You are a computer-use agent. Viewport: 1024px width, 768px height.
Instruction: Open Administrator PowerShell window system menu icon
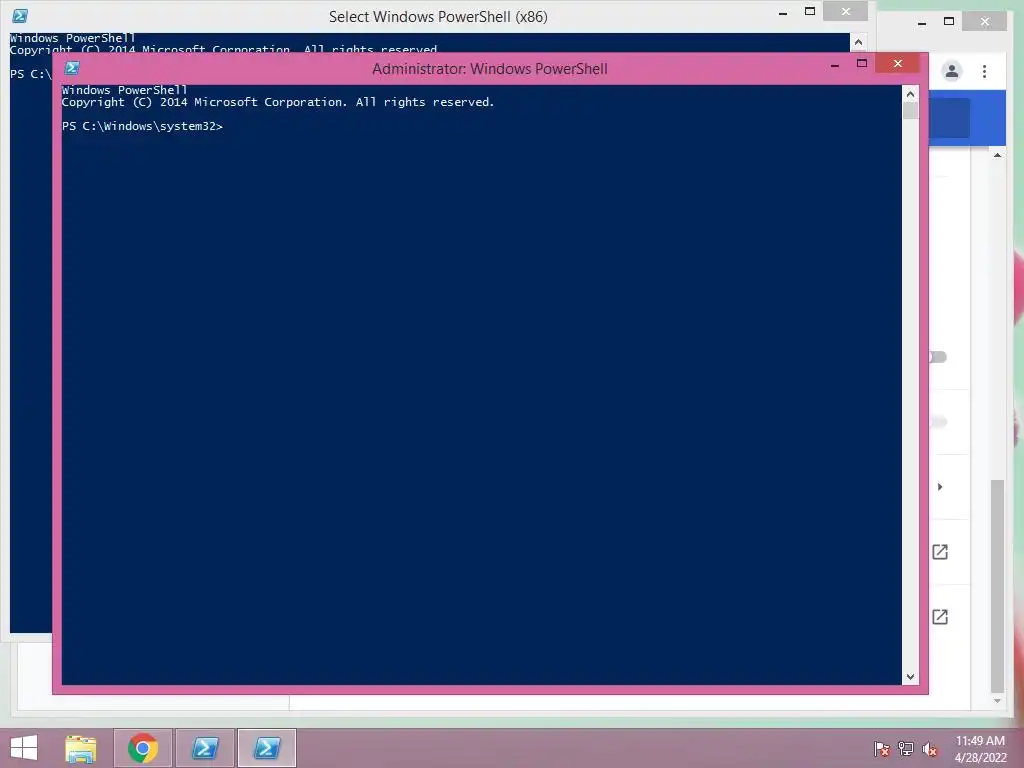[72, 68]
